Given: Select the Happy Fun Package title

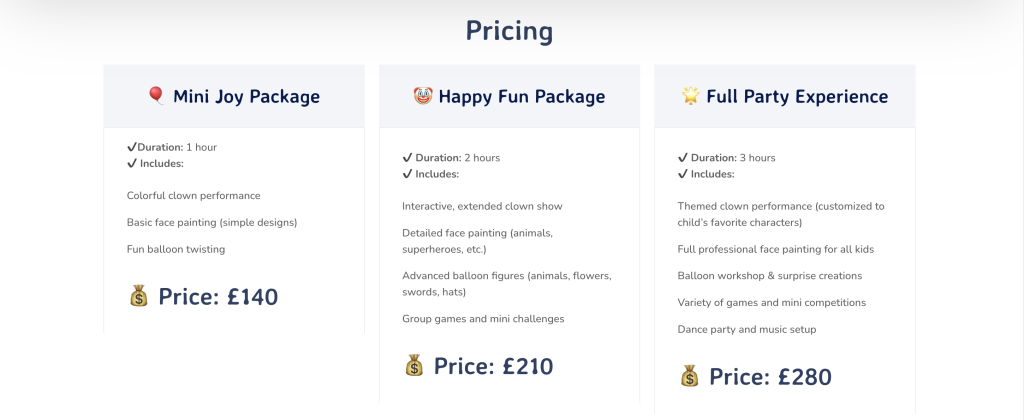Looking at the screenshot, I should pyautogui.click(x=521, y=97).
